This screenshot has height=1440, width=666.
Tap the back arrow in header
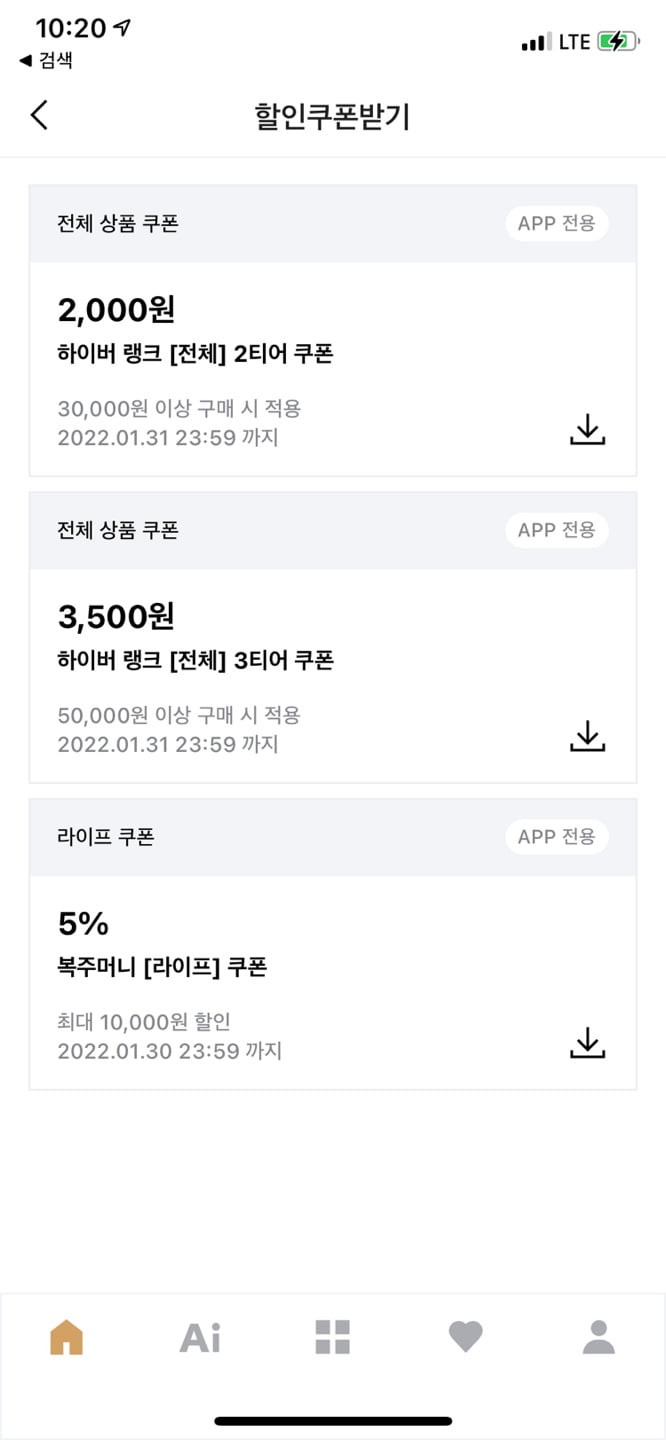[39, 115]
